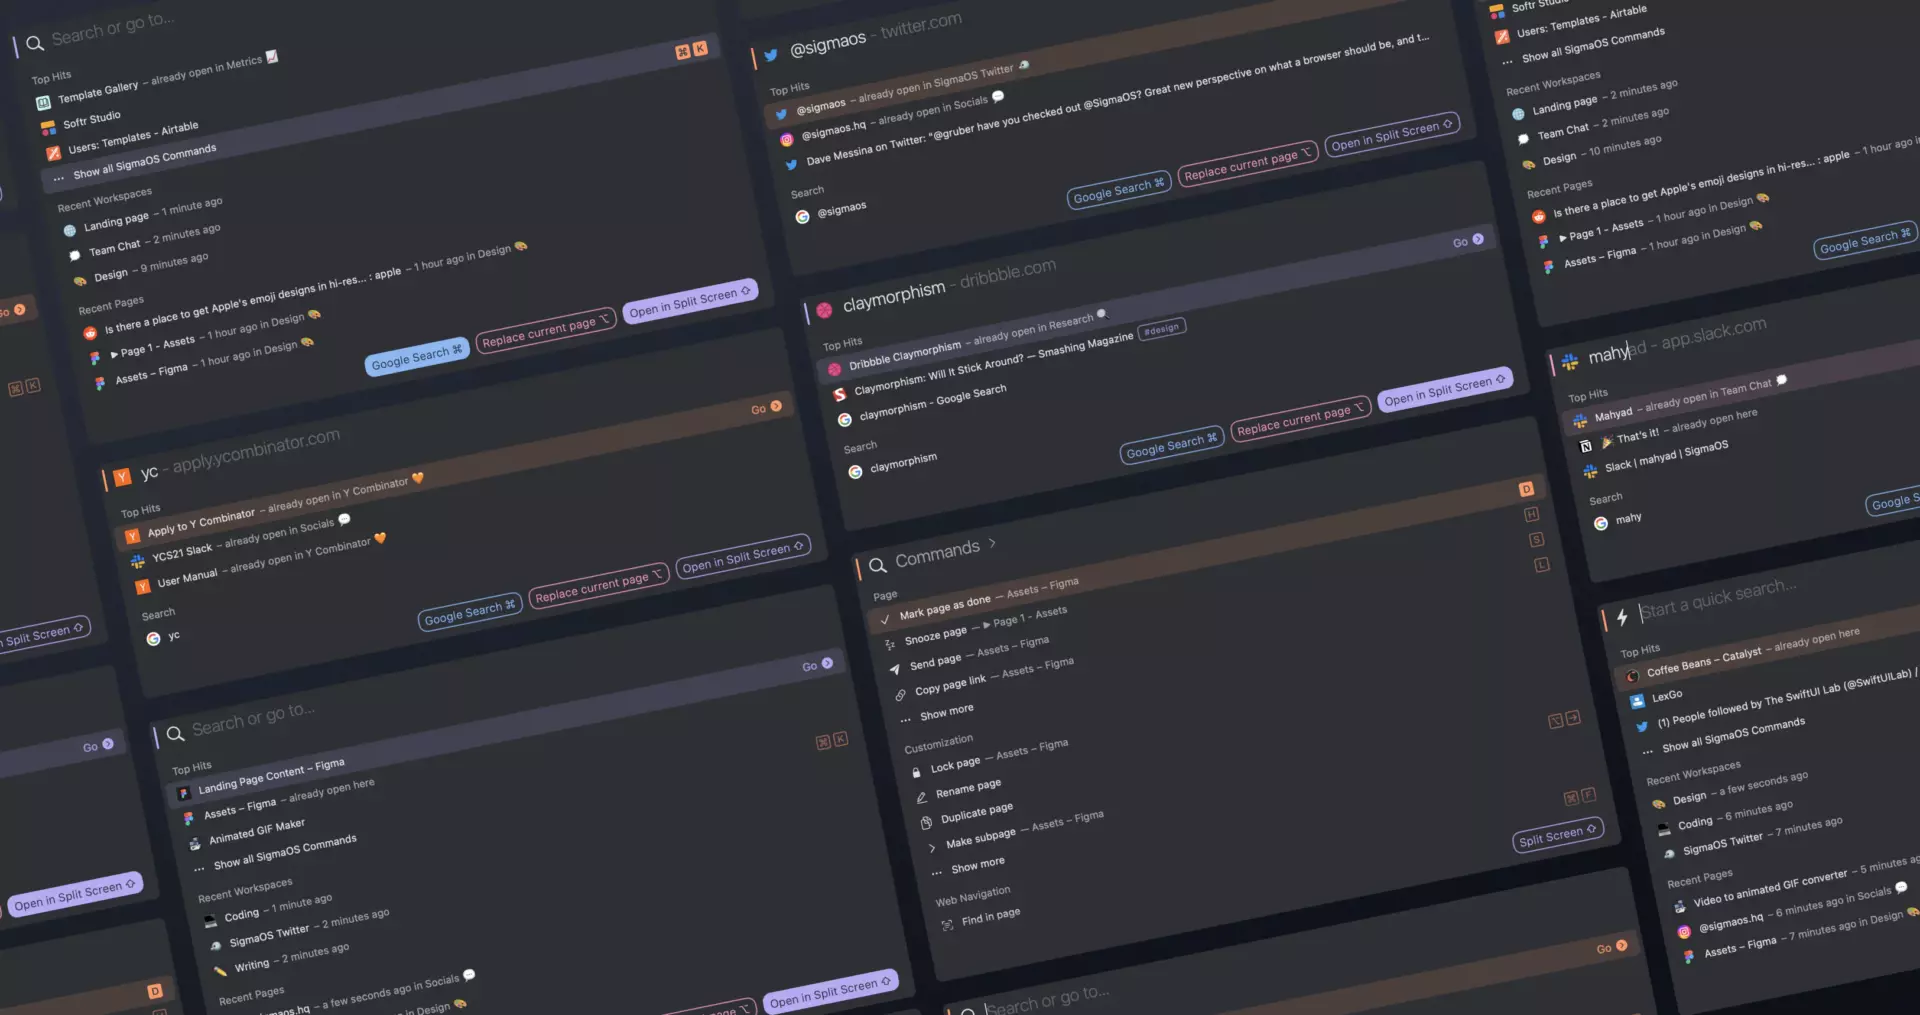Click Open in Split Screen in the claymorphism panel
The height and width of the screenshot is (1015, 1920).
(1445, 391)
